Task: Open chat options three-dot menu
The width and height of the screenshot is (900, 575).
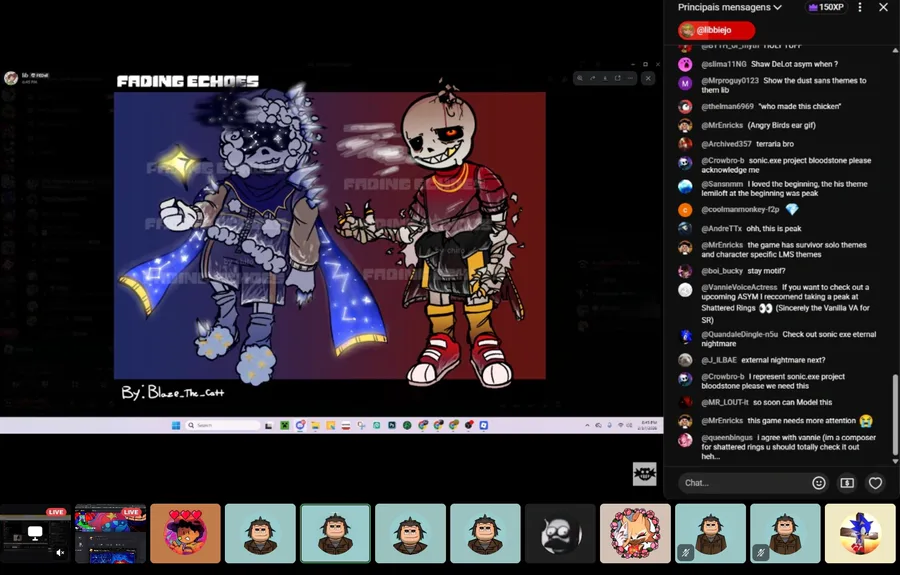Action: [x=860, y=7]
